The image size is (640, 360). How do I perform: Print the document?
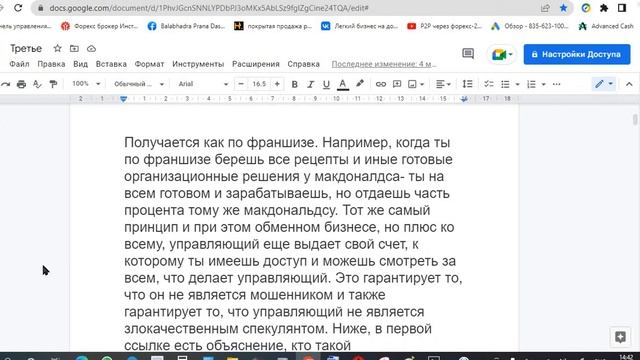[21, 84]
